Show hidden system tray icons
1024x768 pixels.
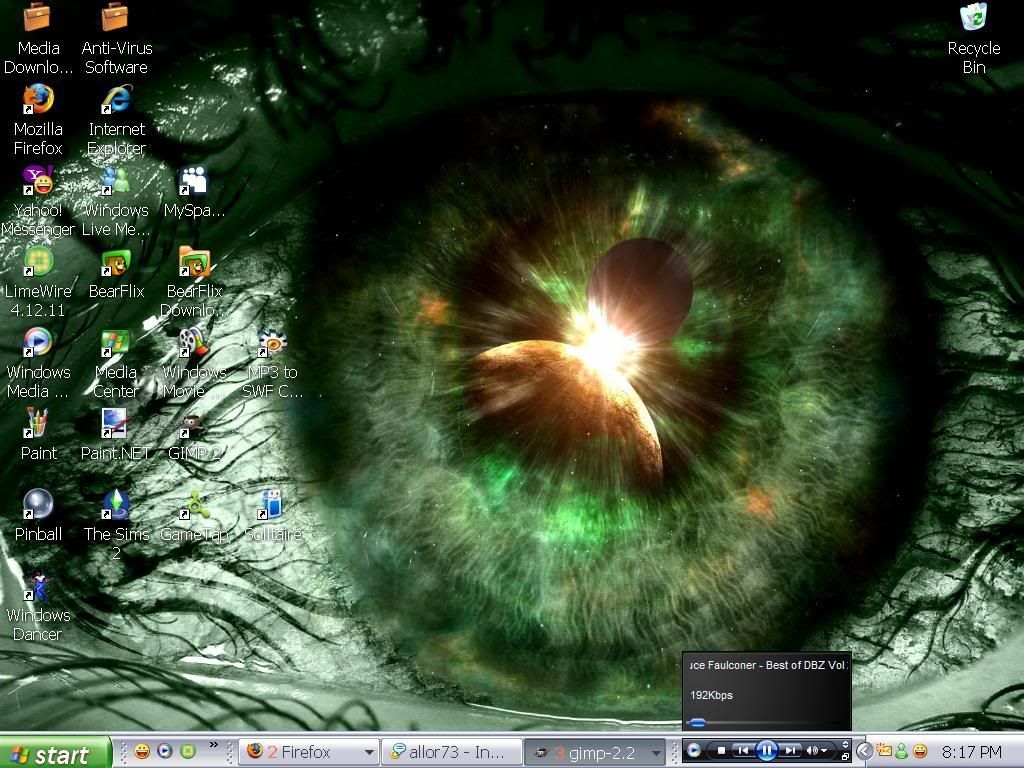[864, 751]
